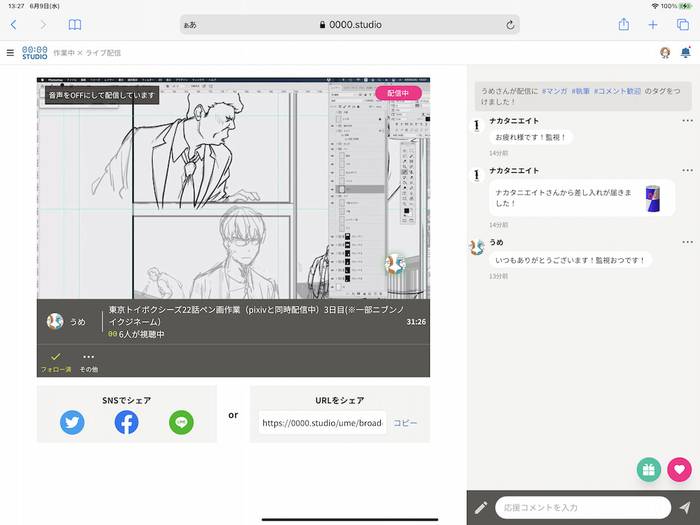Image resolution: width=700 pixels, height=525 pixels.
Task: Click the stream title 東京トイボクシーズ22話
Action: coord(256,315)
